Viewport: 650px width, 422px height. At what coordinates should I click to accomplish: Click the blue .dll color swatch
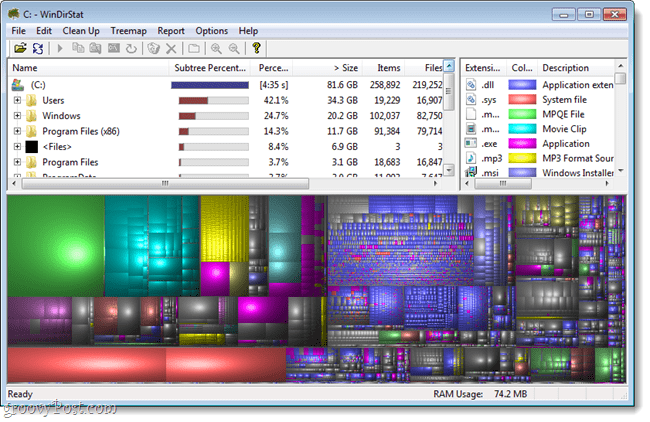coord(522,85)
